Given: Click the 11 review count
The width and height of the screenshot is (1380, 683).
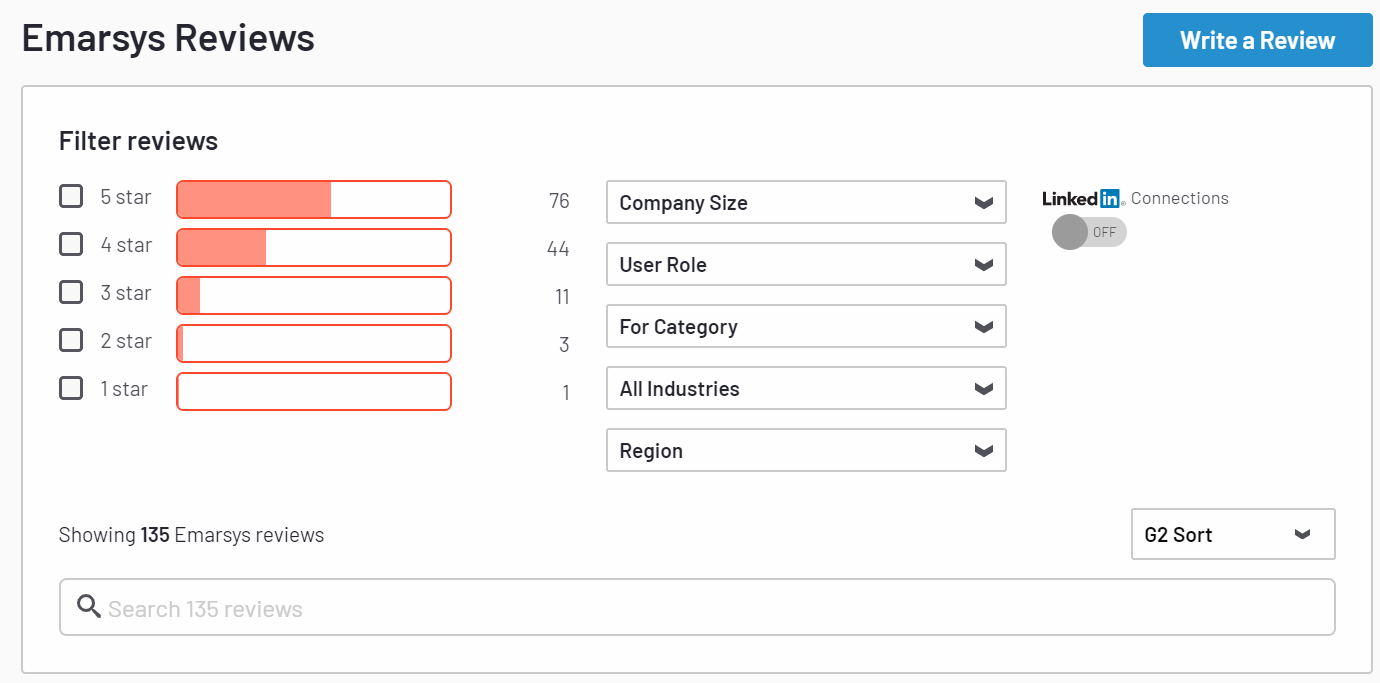Looking at the screenshot, I should click(x=562, y=297).
